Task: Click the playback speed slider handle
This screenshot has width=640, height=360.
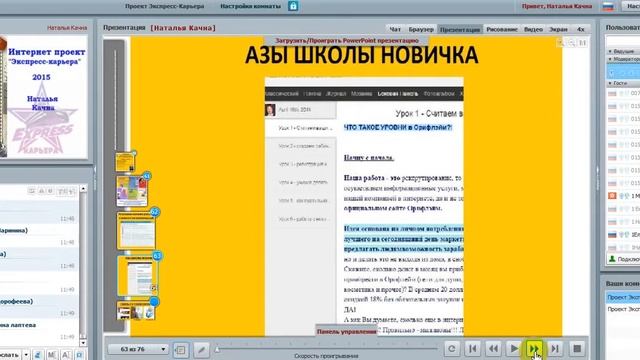Action: pos(218,349)
